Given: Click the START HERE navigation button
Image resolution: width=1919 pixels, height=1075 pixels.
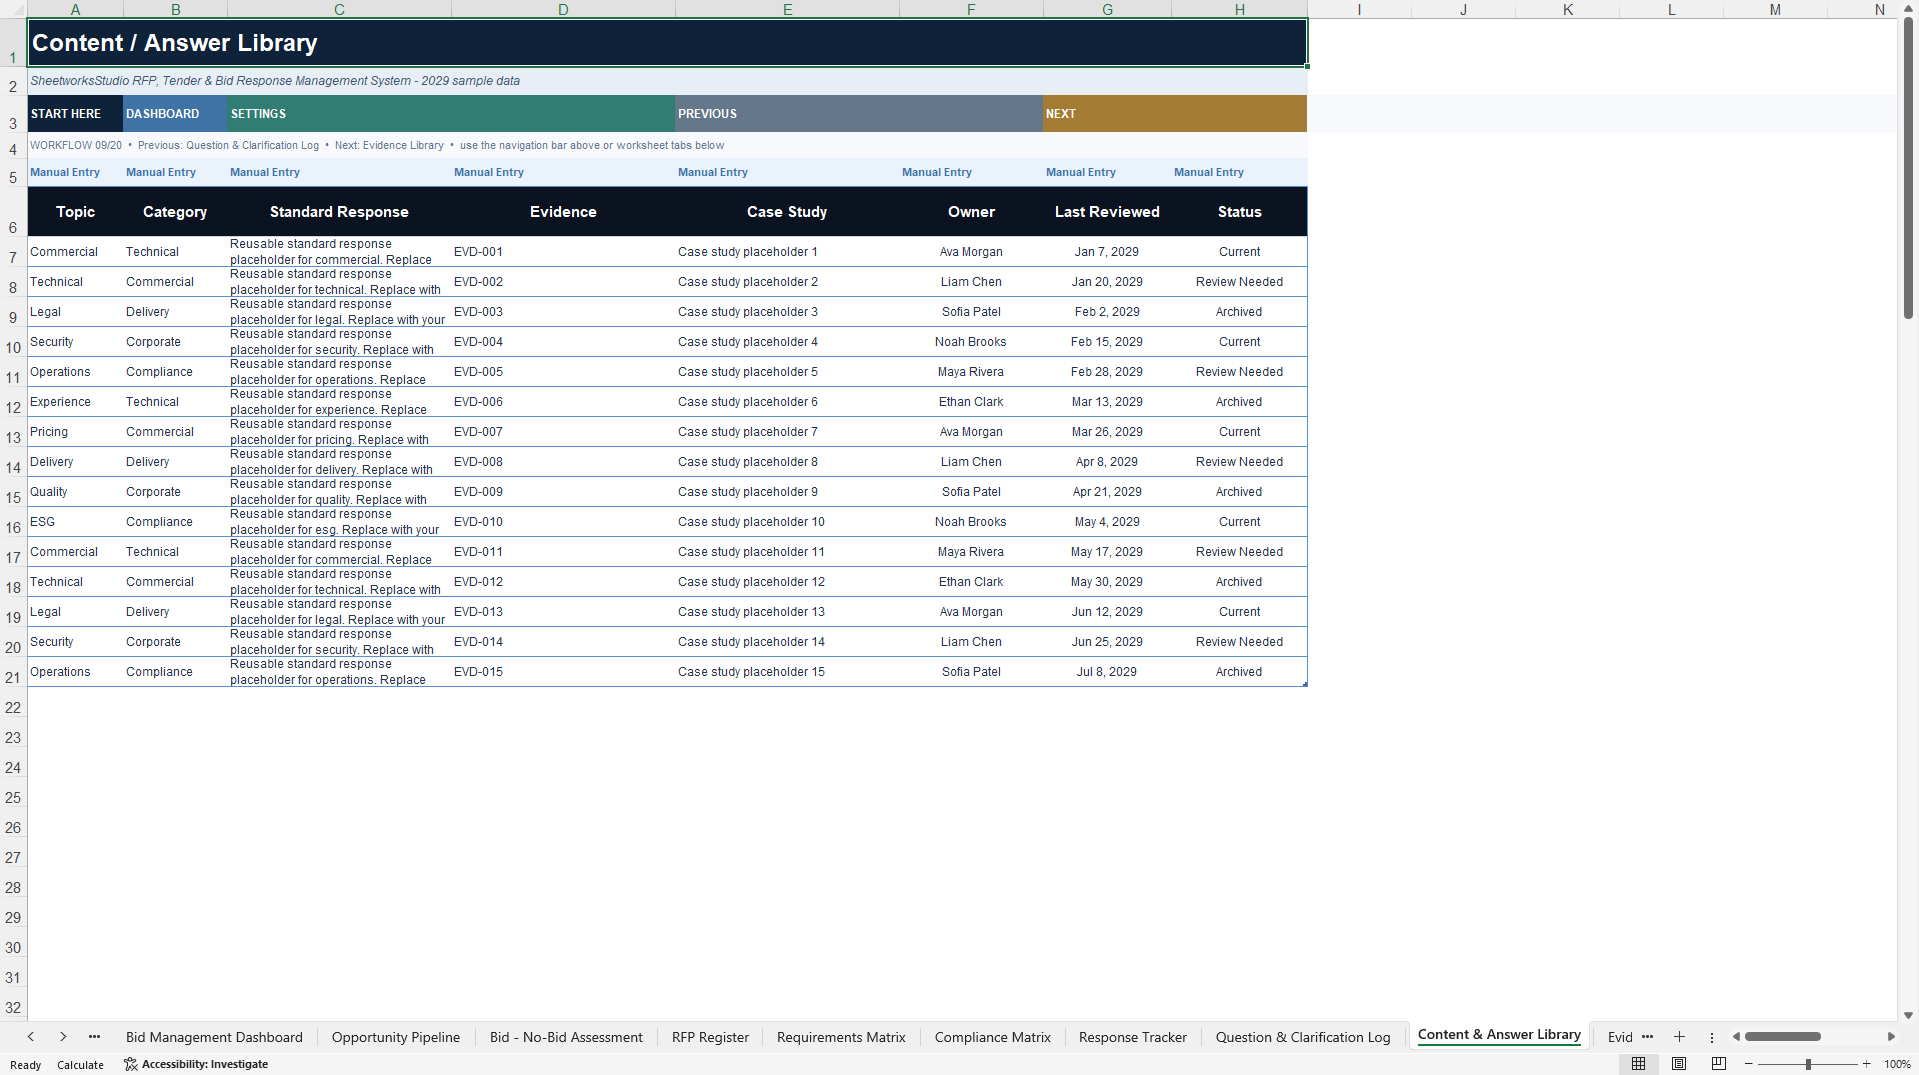Looking at the screenshot, I should (x=75, y=114).
